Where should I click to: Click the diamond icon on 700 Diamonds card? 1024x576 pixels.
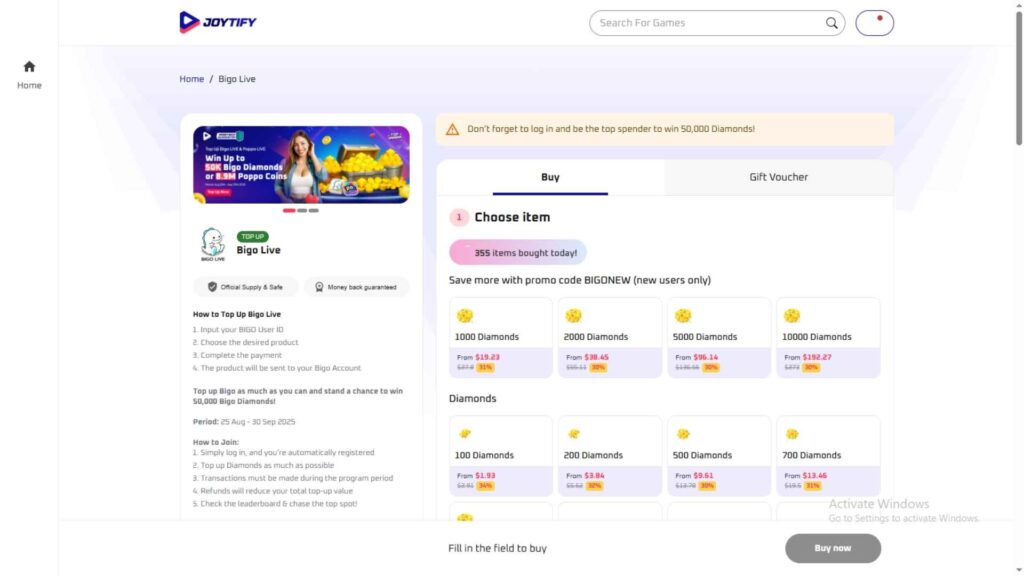coord(792,434)
